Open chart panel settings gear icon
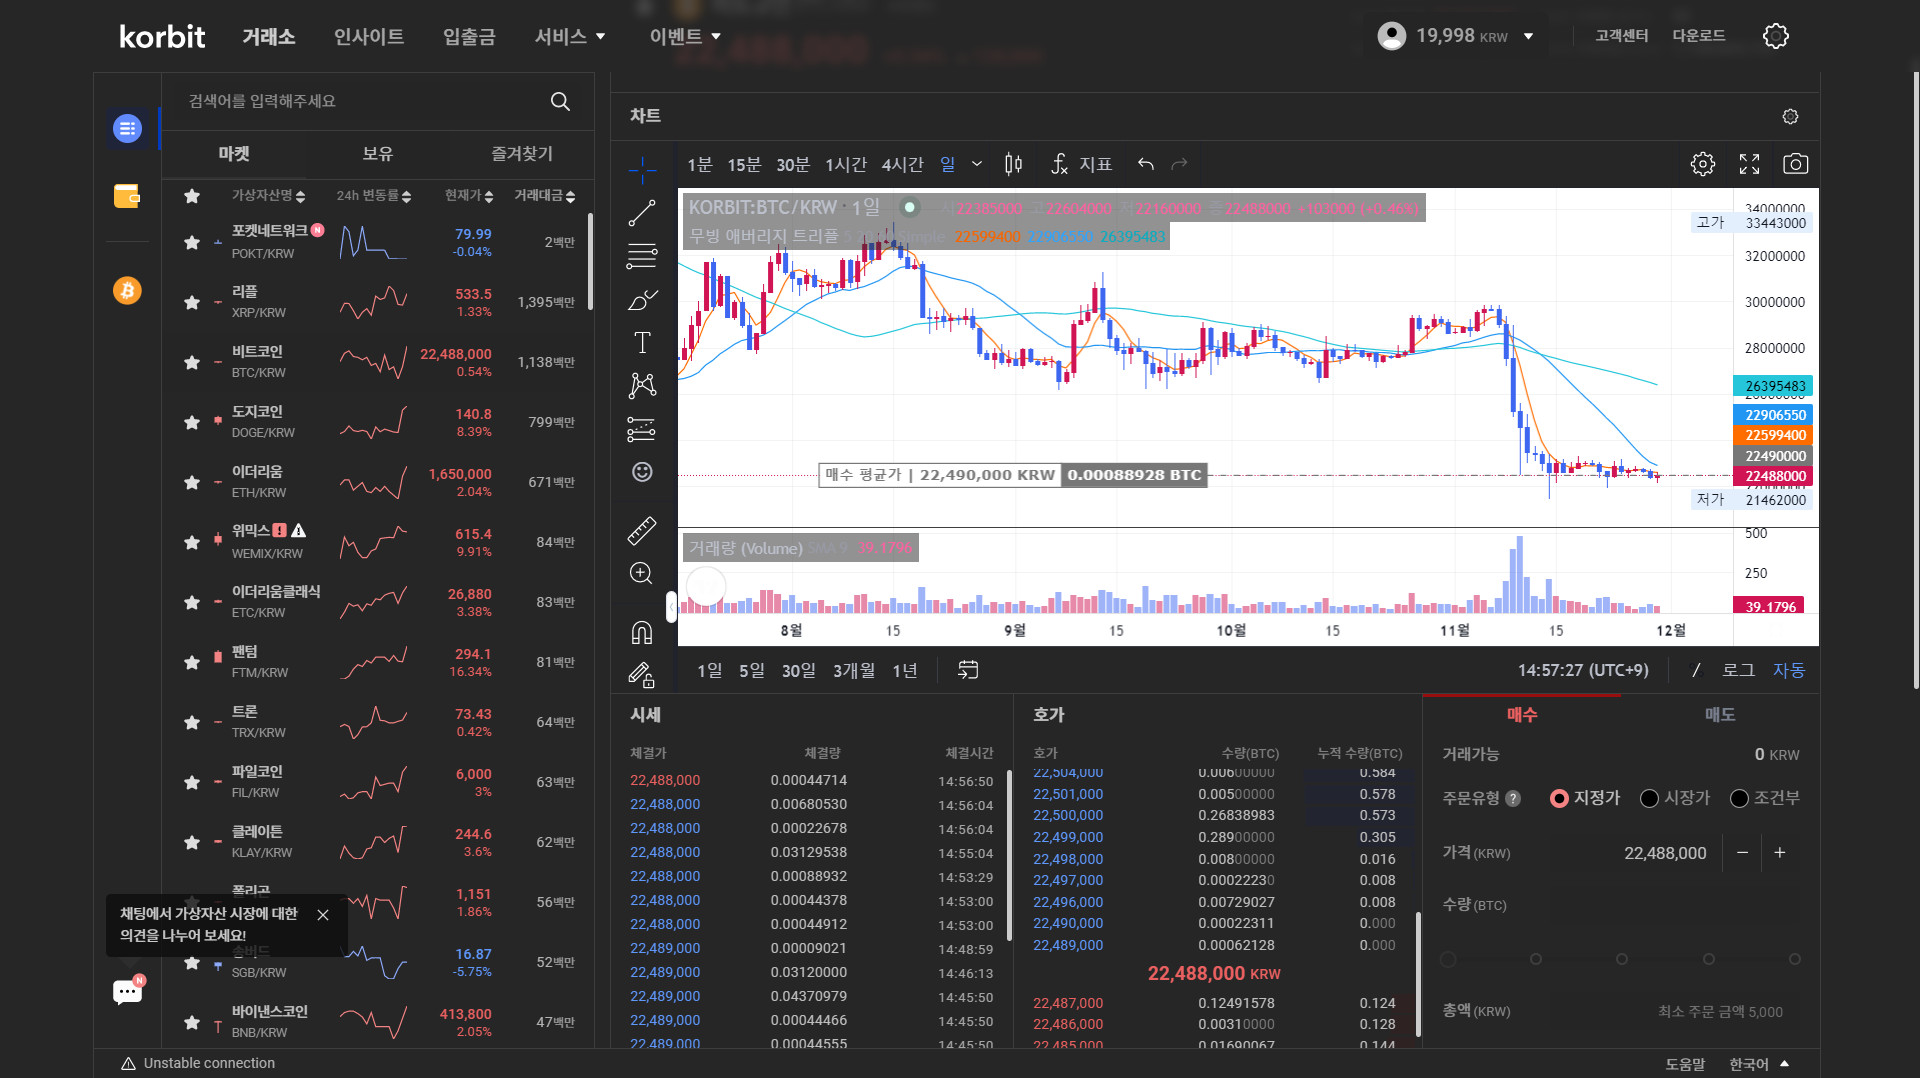 (x=1790, y=117)
